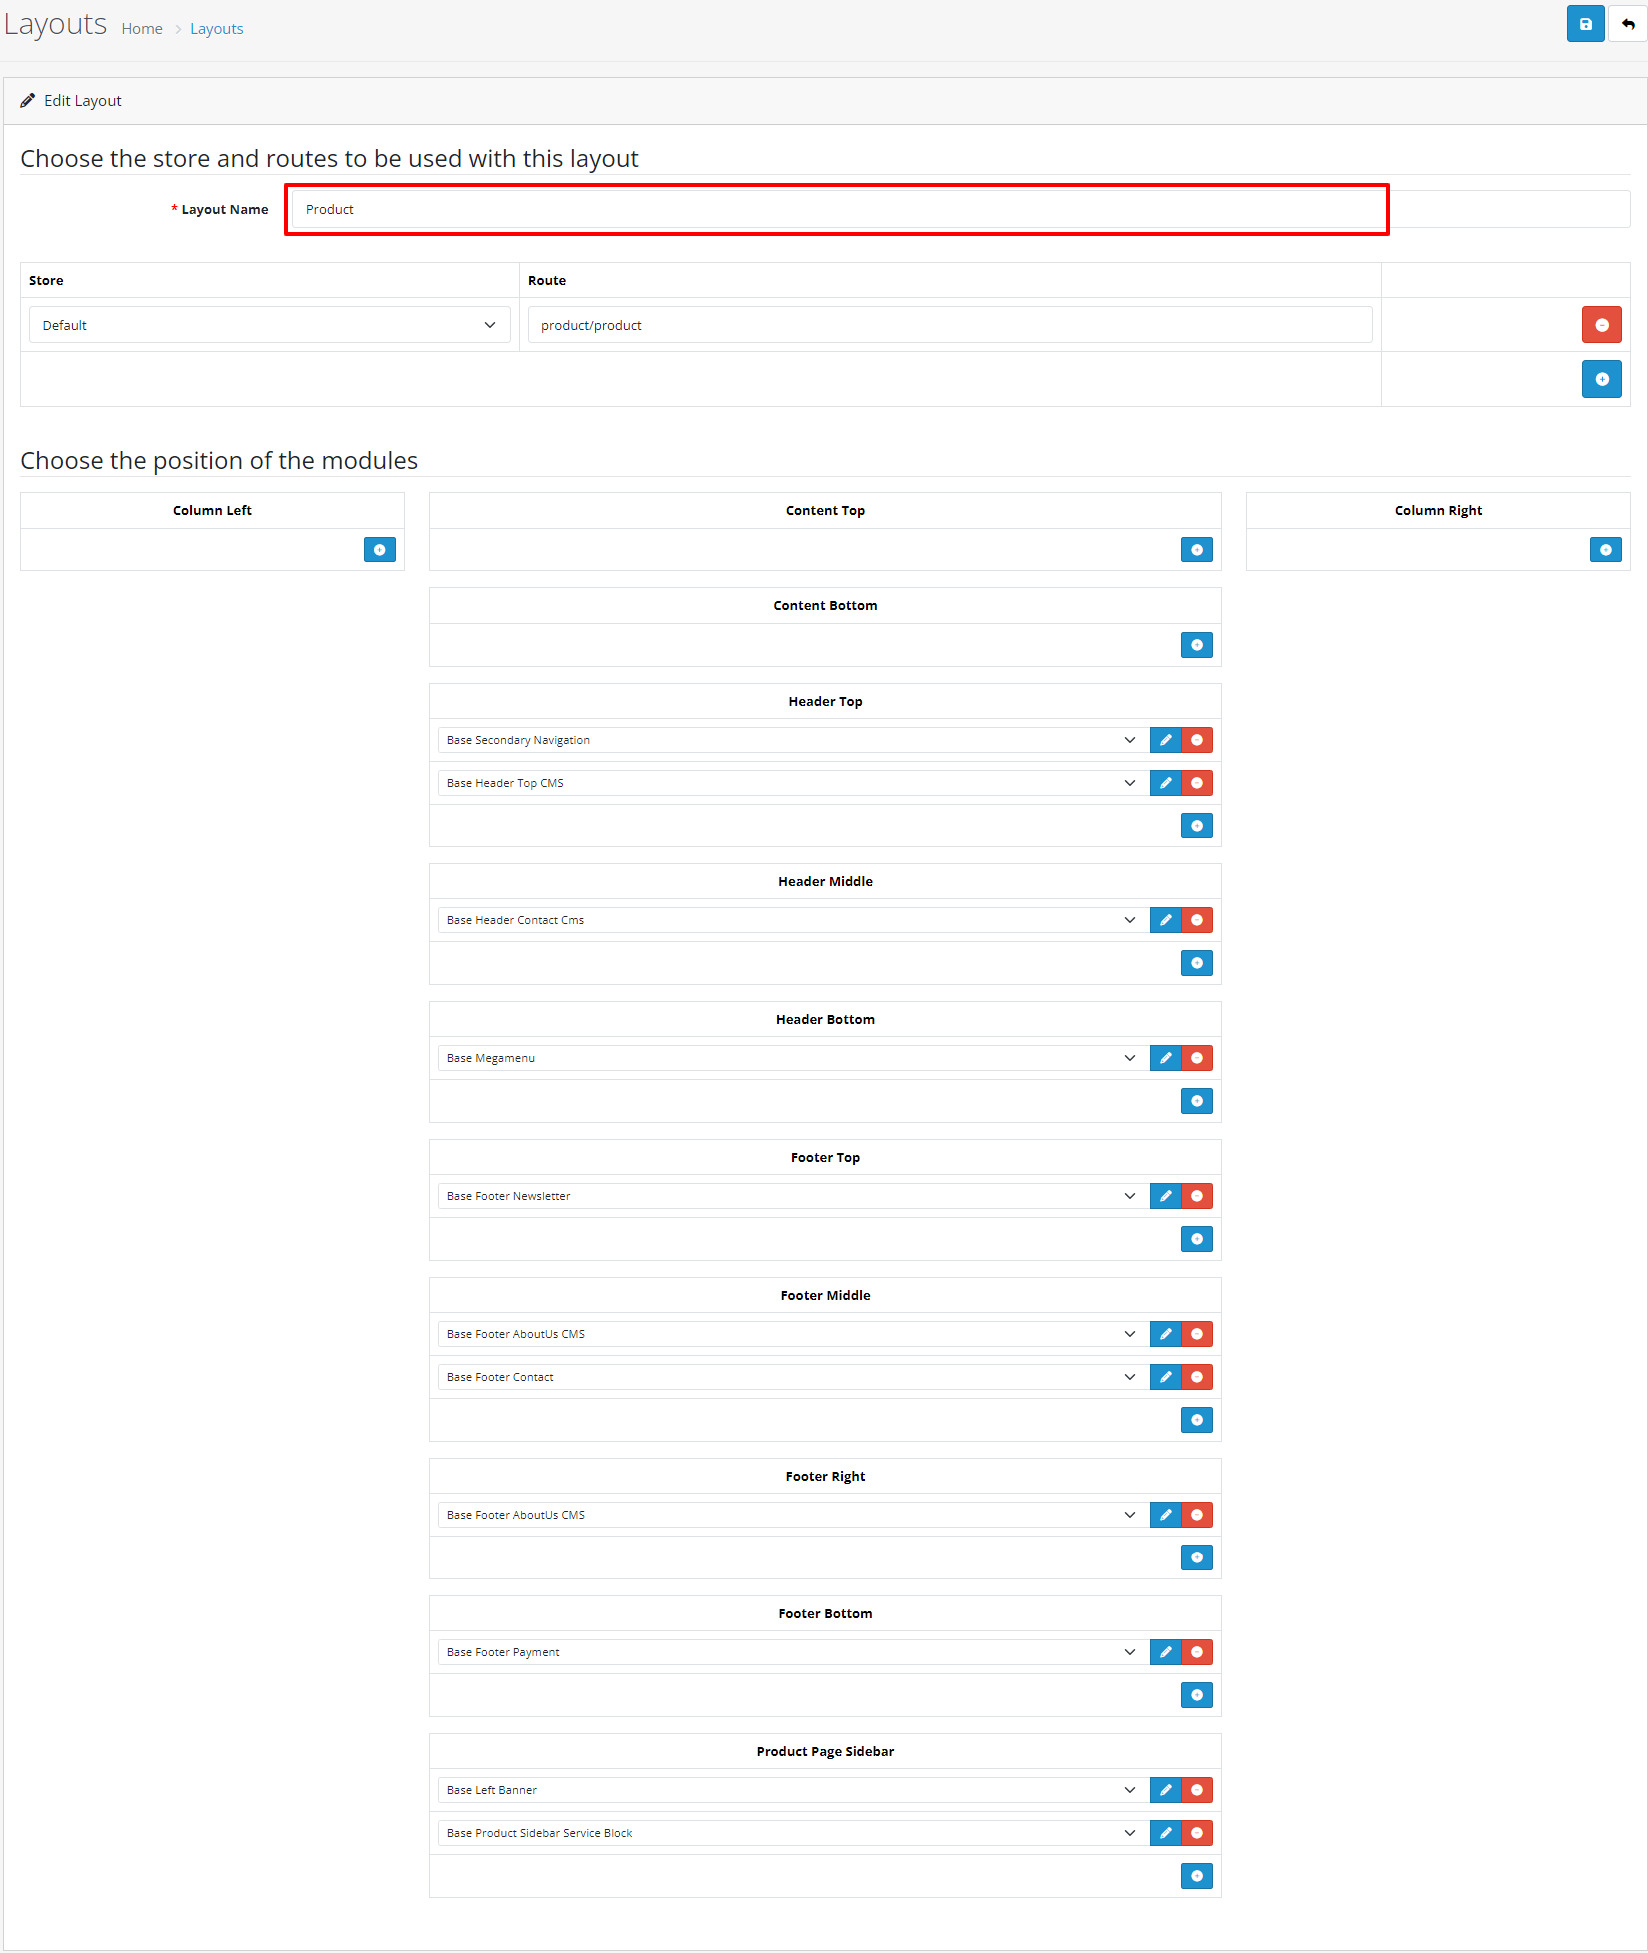Add a new route row
The height and width of the screenshot is (1953, 1648).
pyautogui.click(x=1601, y=379)
